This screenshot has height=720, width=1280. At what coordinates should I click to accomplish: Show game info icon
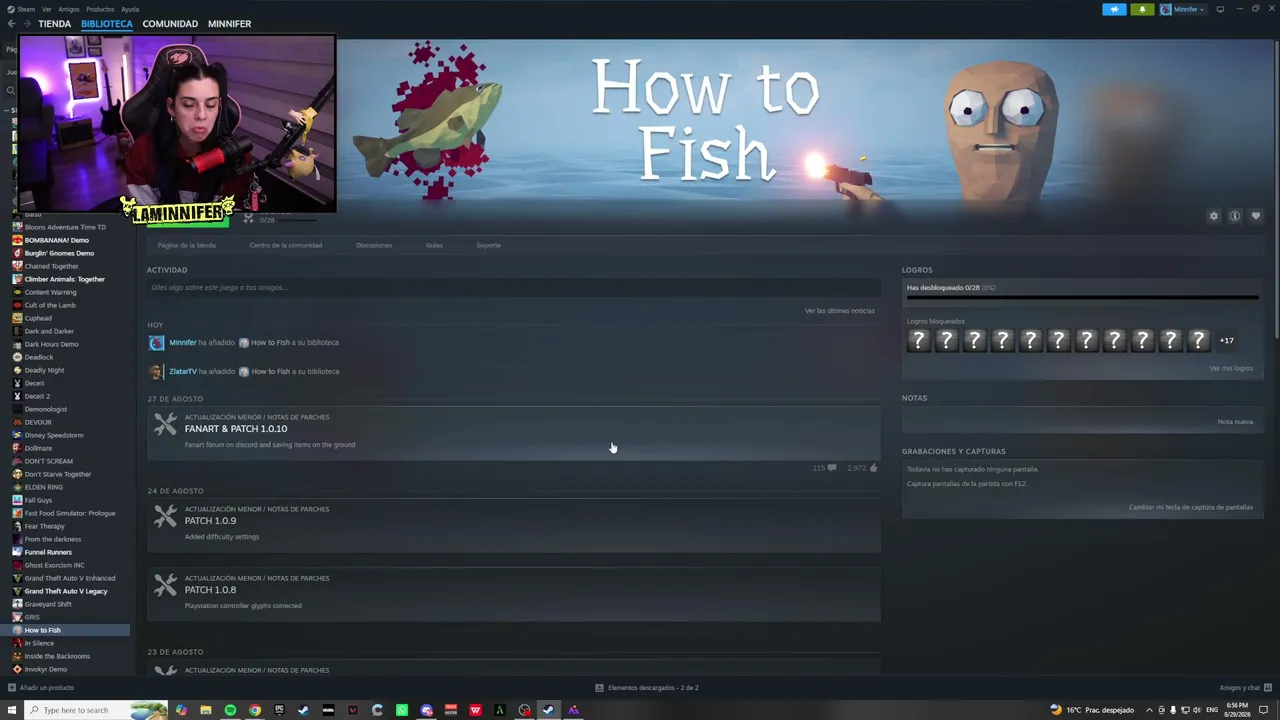1235,216
